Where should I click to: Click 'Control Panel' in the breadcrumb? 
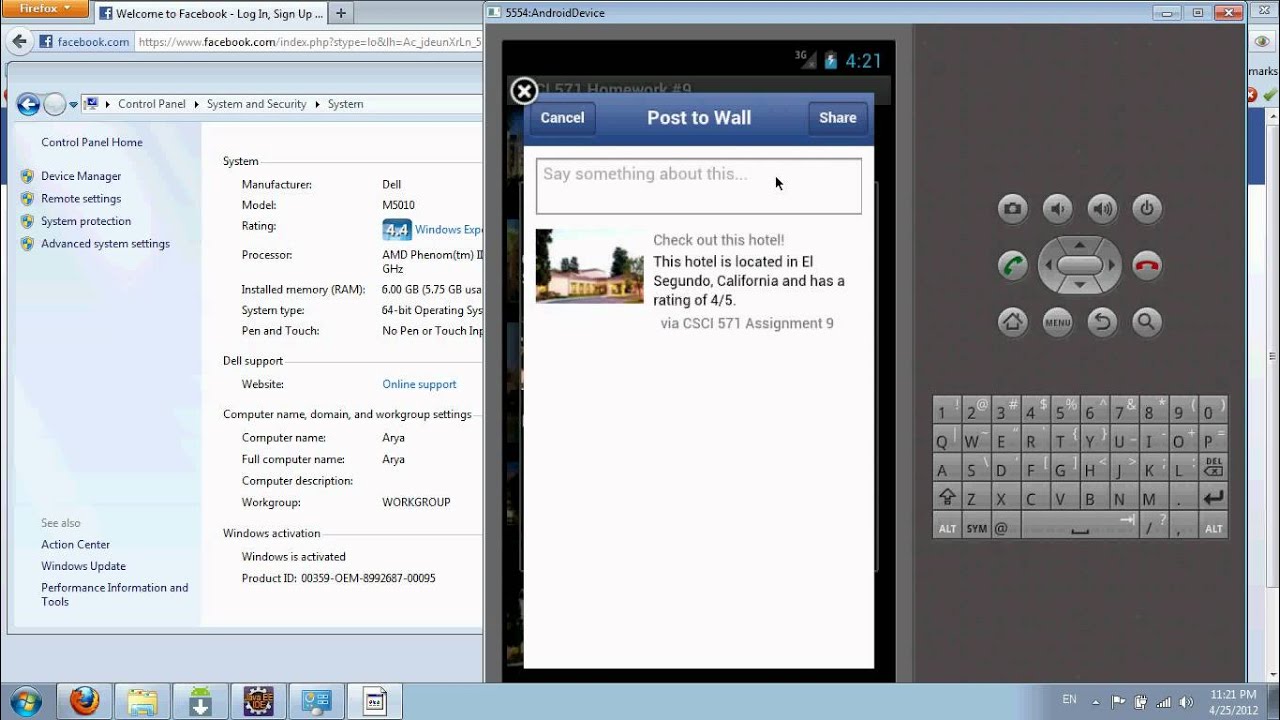click(x=152, y=104)
